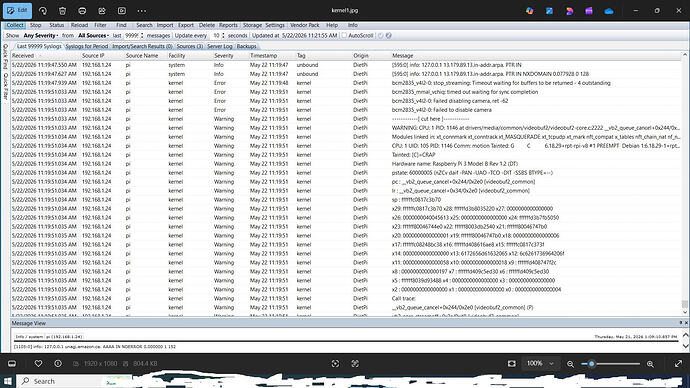Switch to the Sources (3) tab
This screenshot has height=388, width=690.
[189, 46]
